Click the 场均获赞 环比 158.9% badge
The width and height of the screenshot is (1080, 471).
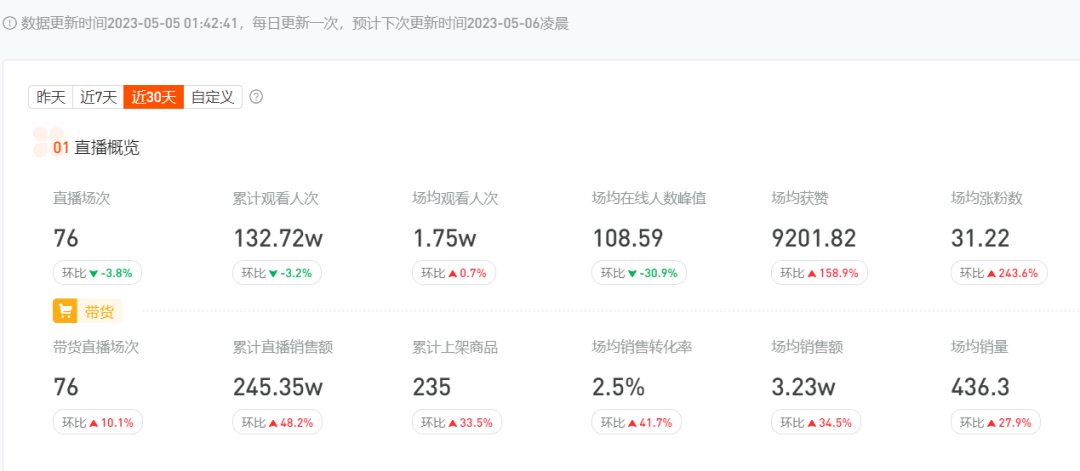click(820, 273)
